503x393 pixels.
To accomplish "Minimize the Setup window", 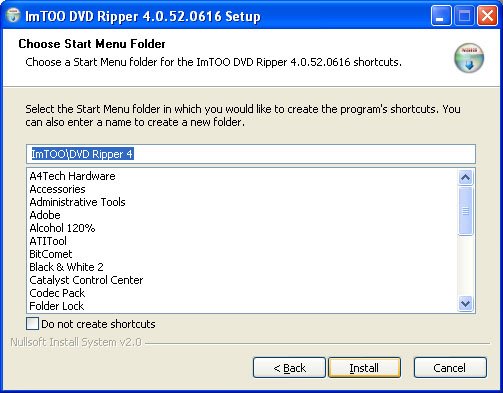I will click(441, 15).
